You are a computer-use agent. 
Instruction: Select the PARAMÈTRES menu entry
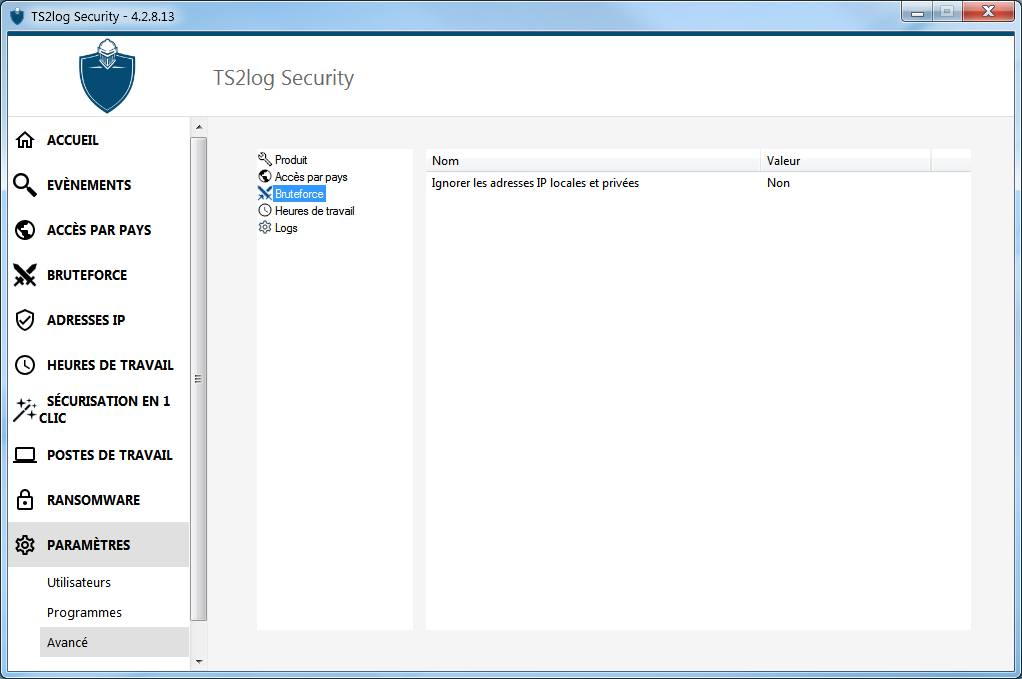tap(98, 545)
